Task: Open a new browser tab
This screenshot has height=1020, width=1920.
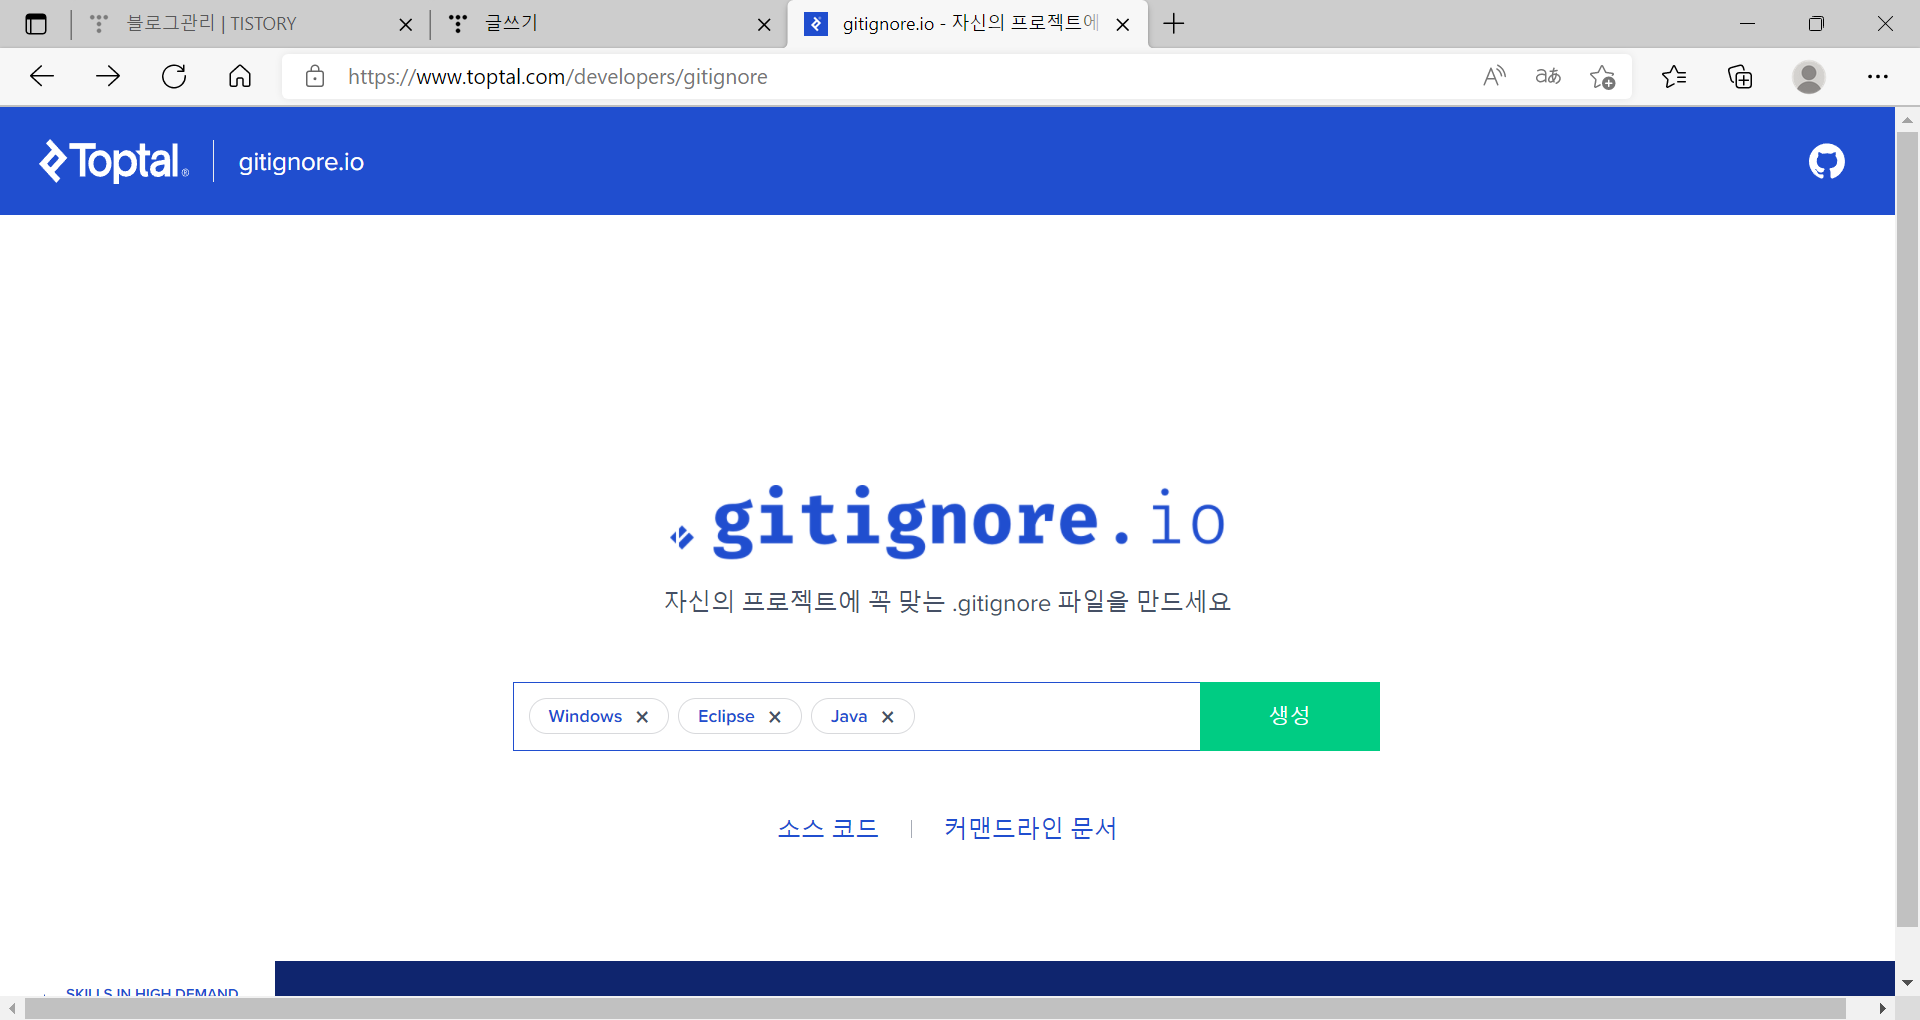Action: (x=1174, y=23)
